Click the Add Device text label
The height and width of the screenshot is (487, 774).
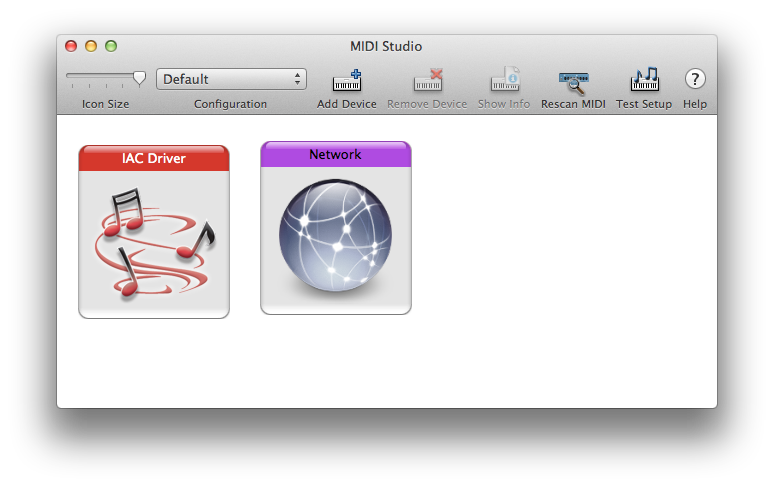346,104
